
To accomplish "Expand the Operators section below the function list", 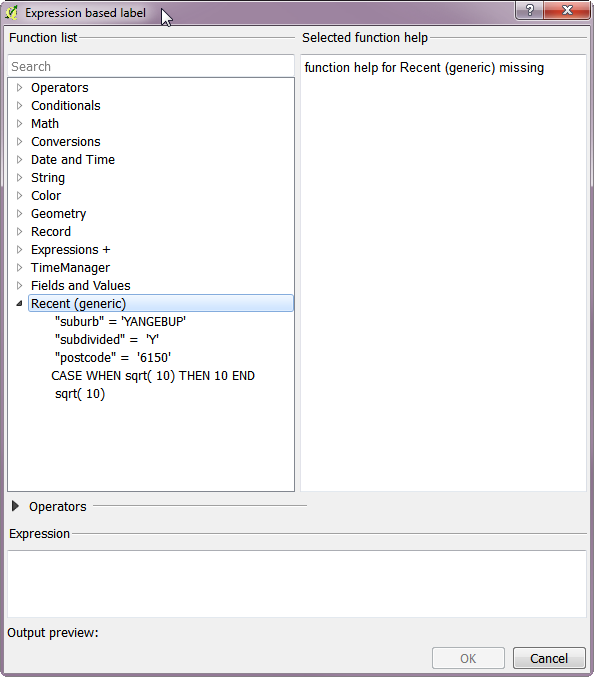I will point(15,506).
